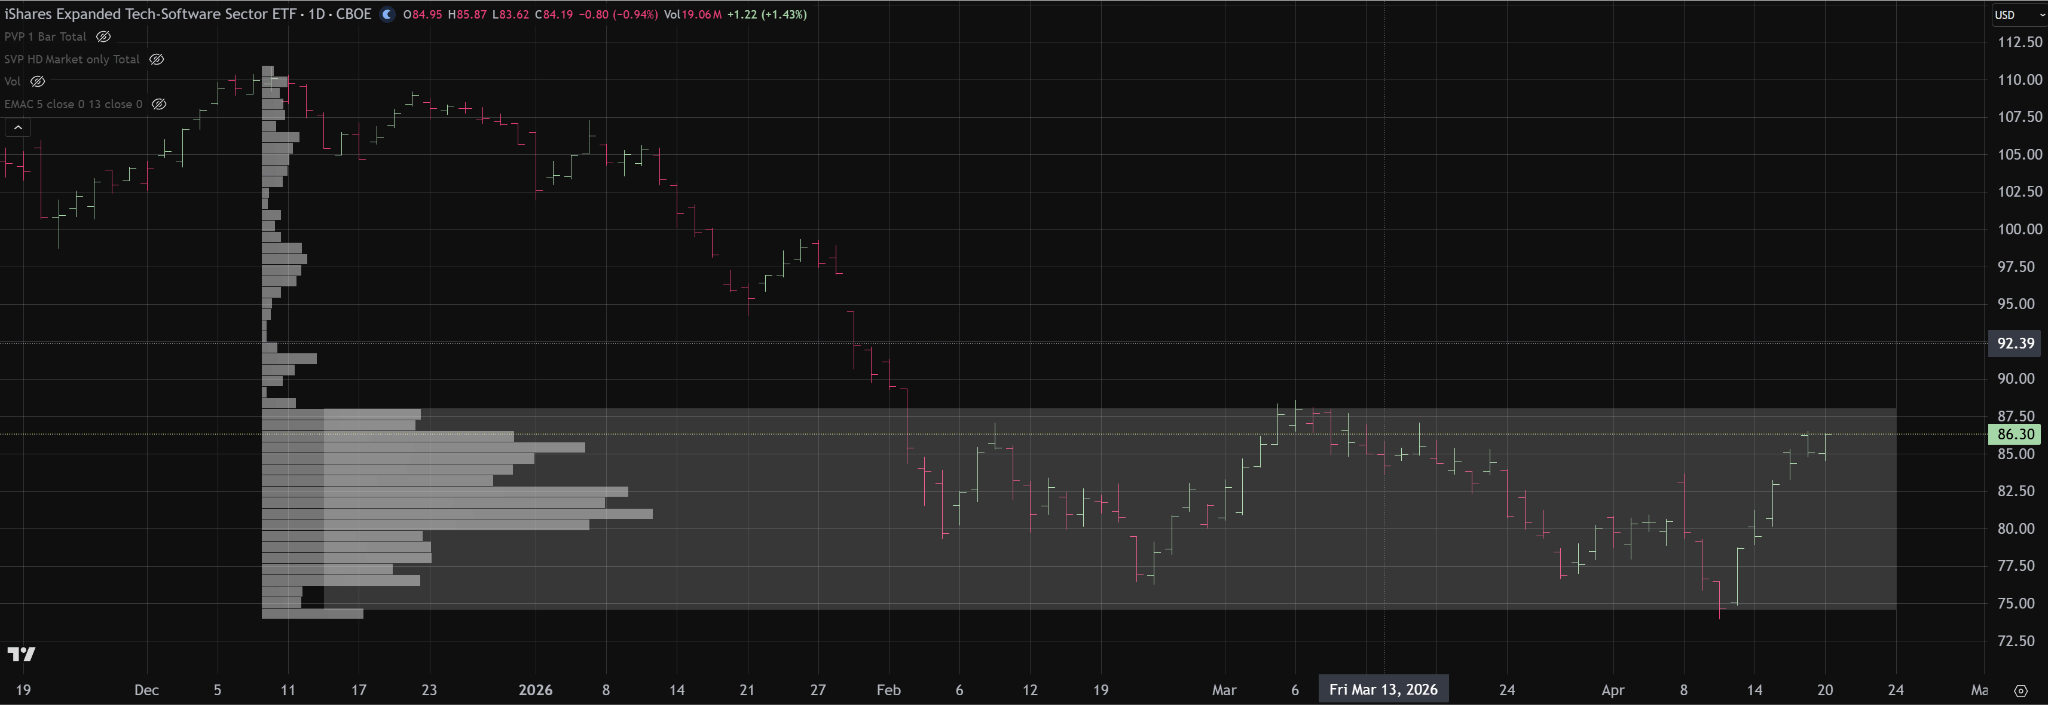The width and height of the screenshot is (2048, 705).
Task: Click the TradingView logo
Action: (x=21, y=654)
